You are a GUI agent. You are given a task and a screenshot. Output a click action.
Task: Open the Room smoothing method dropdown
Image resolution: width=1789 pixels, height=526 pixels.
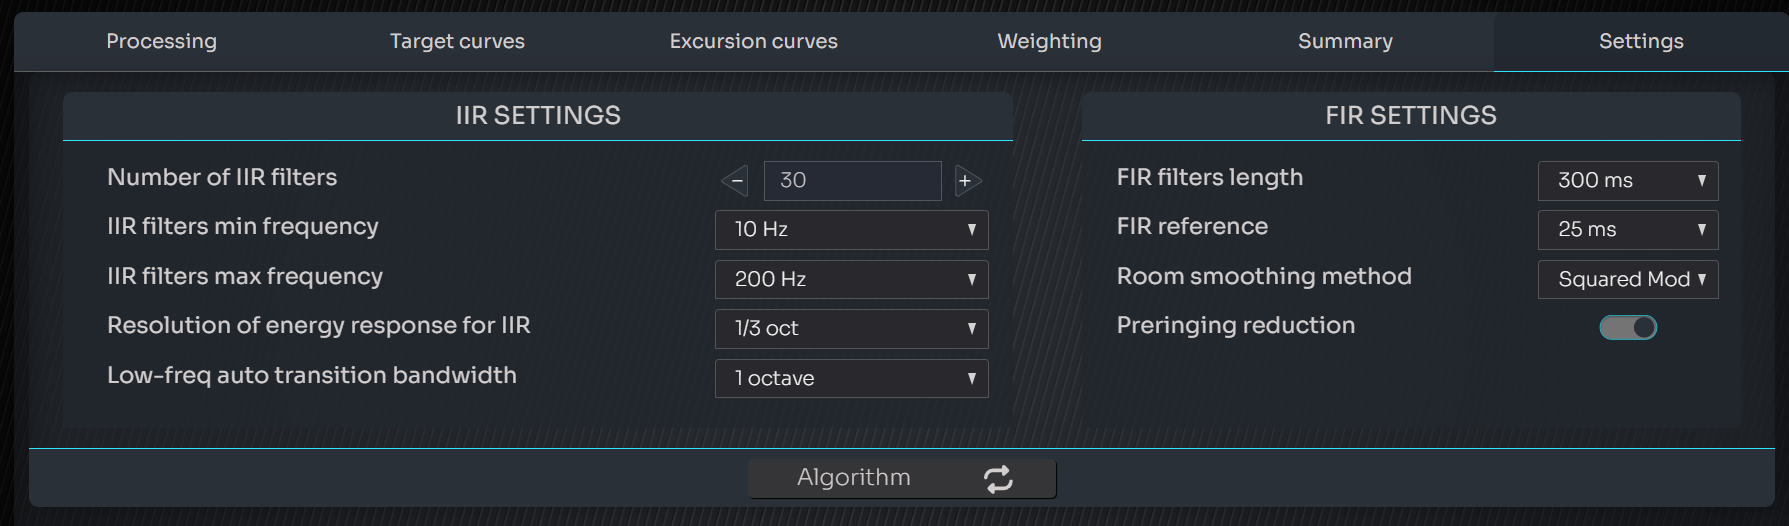[1627, 279]
